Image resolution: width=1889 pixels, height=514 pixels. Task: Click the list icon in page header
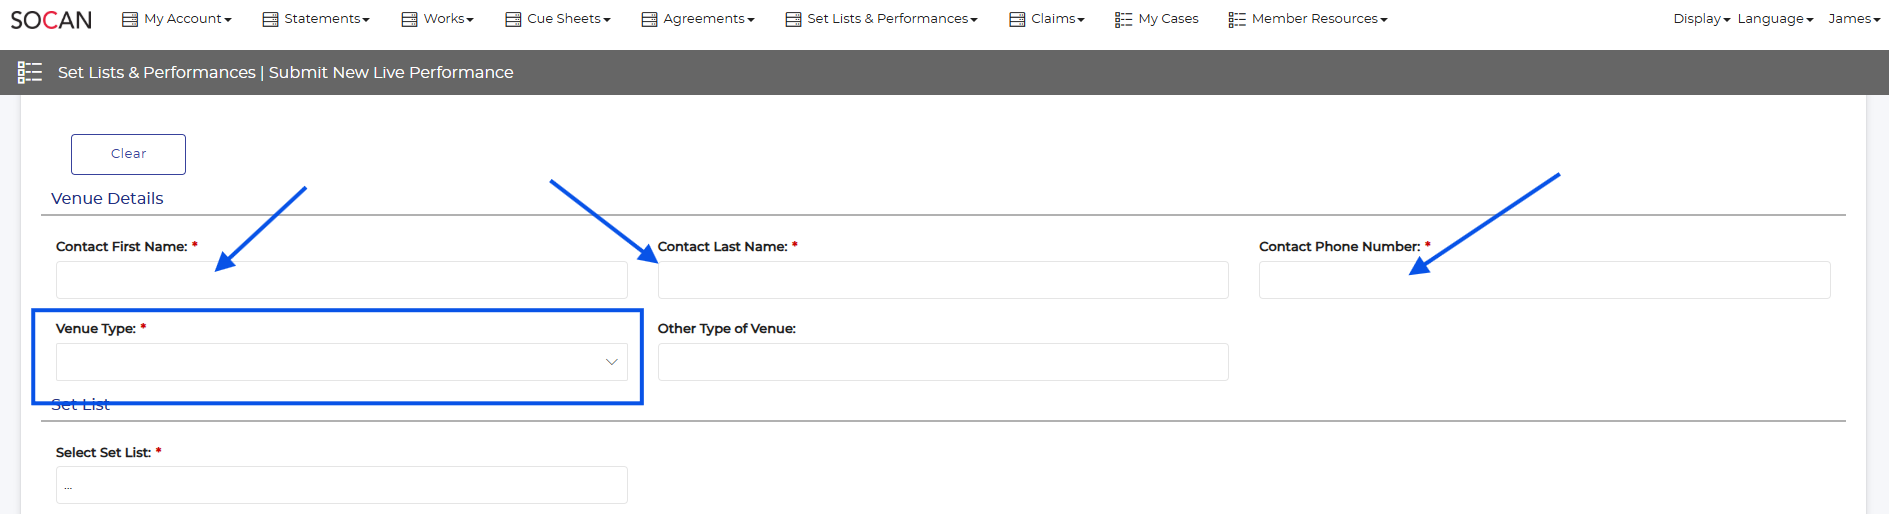[30, 72]
